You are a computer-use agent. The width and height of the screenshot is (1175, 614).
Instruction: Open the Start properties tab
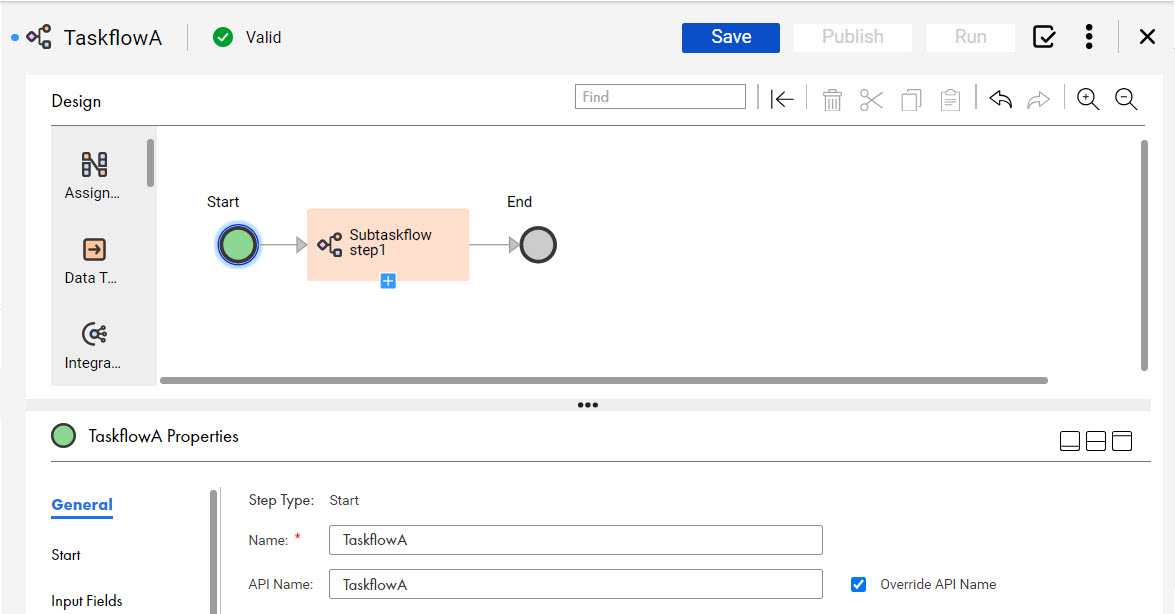point(66,555)
